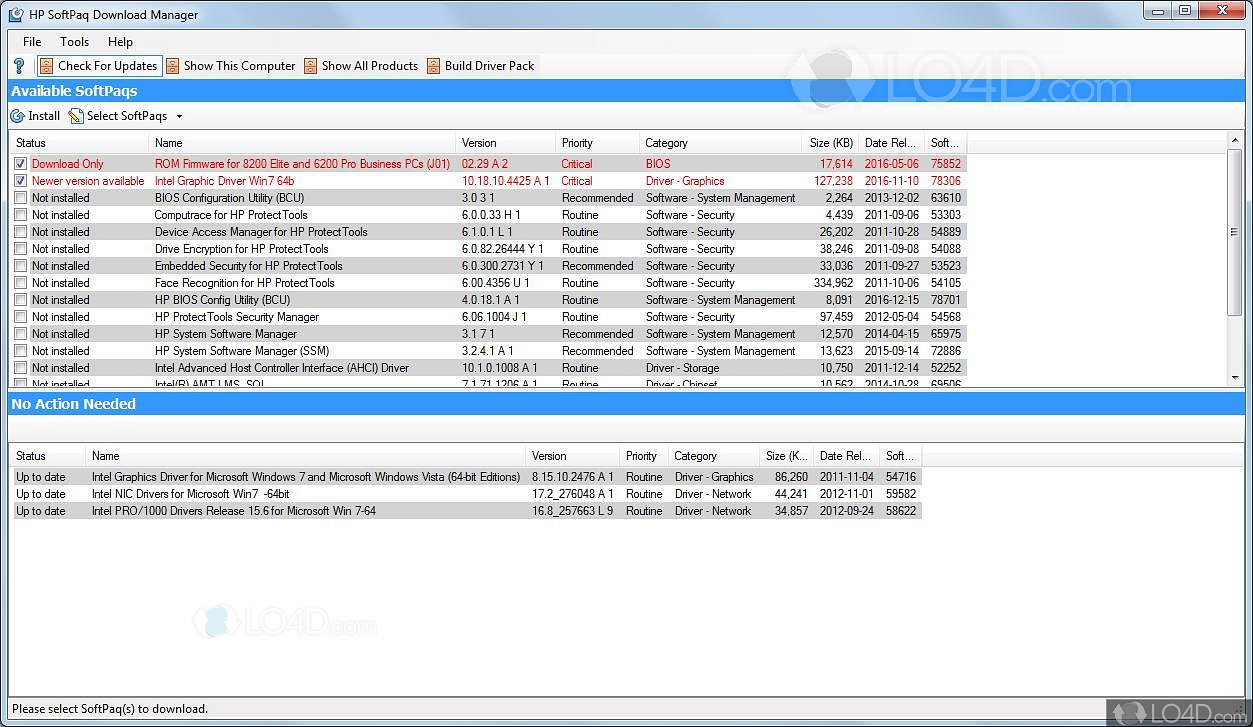Click the Check For Updates icon
The height and width of the screenshot is (727, 1253).
(46, 66)
